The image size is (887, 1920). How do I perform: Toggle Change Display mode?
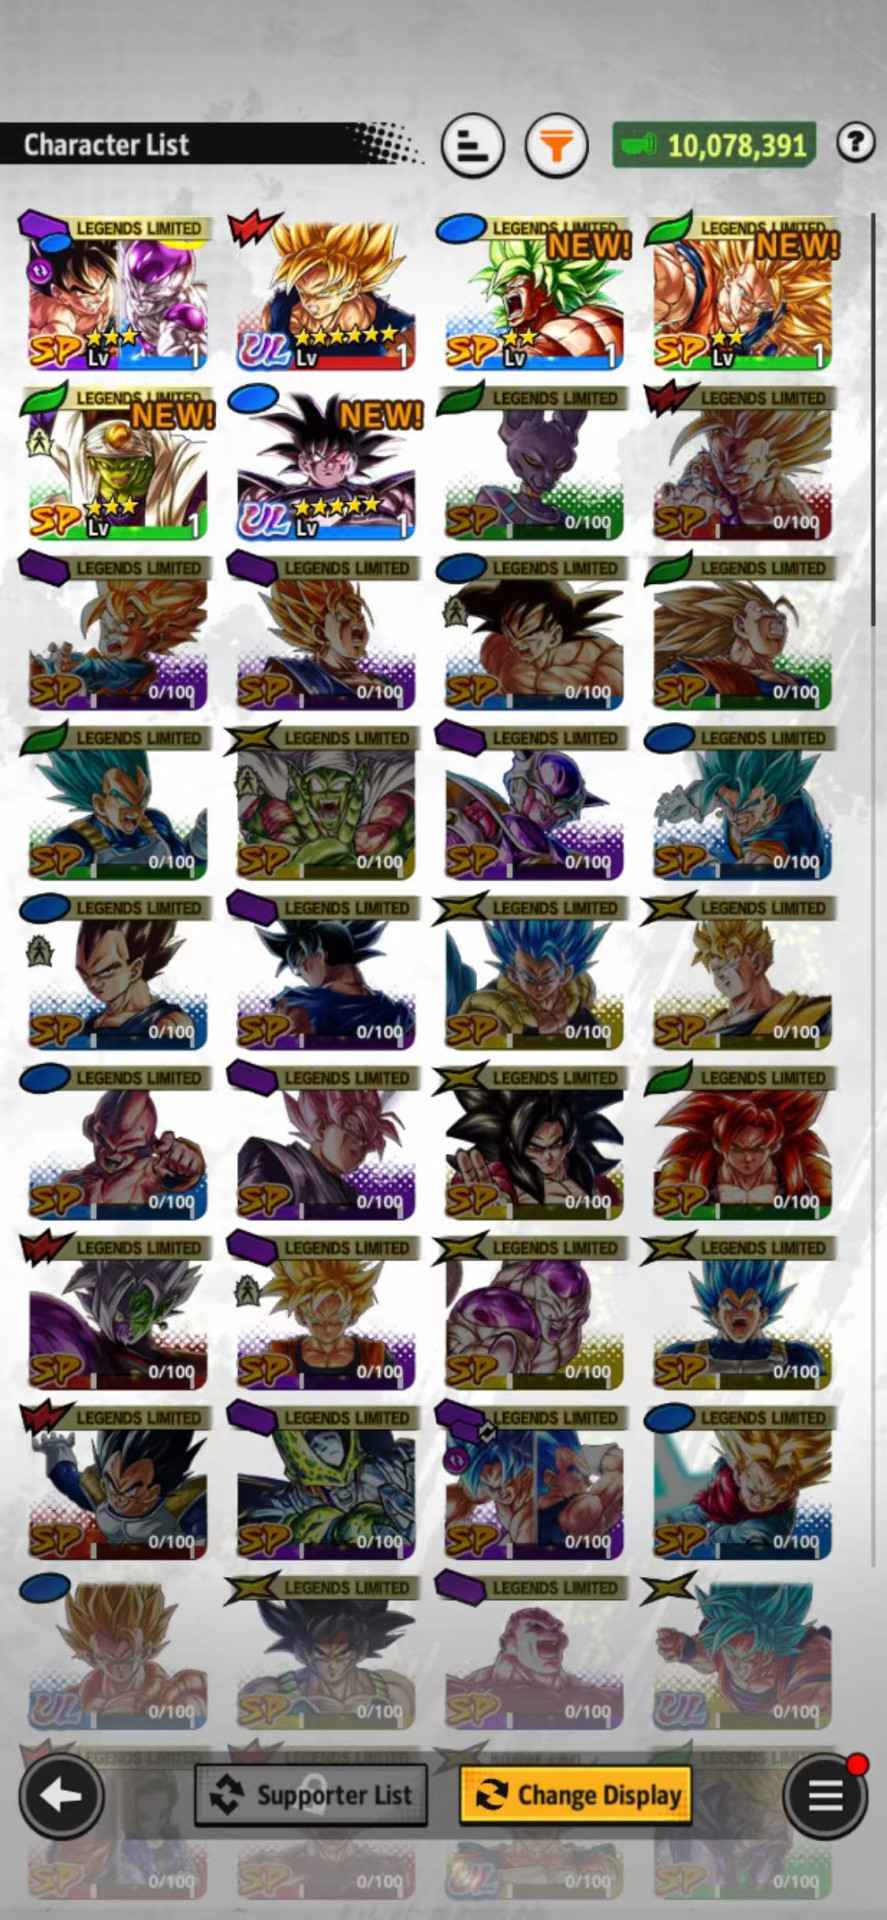tap(576, 1796)
